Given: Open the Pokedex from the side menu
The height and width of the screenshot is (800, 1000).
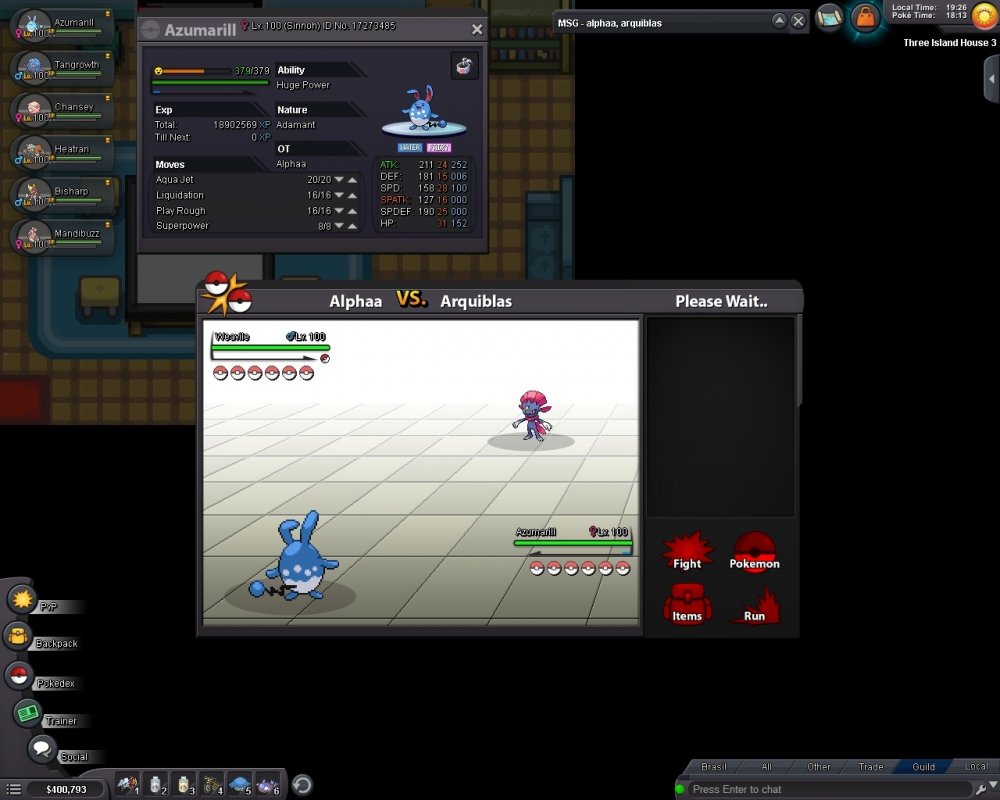Looking at the screenshot, I should tap(18, 675).
